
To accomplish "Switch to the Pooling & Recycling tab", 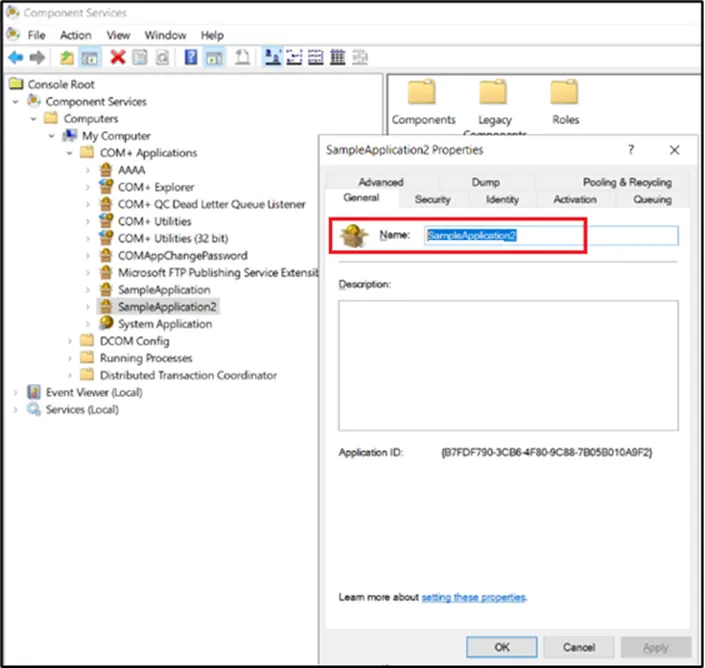I will click(x=627, y=182).
